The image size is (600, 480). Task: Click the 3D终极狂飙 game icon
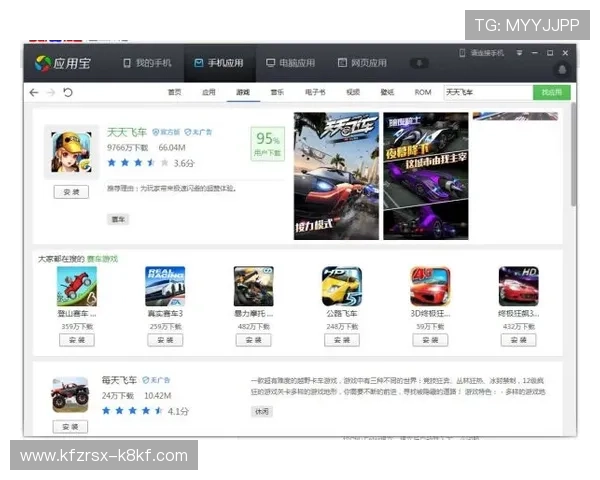point(430,286)
